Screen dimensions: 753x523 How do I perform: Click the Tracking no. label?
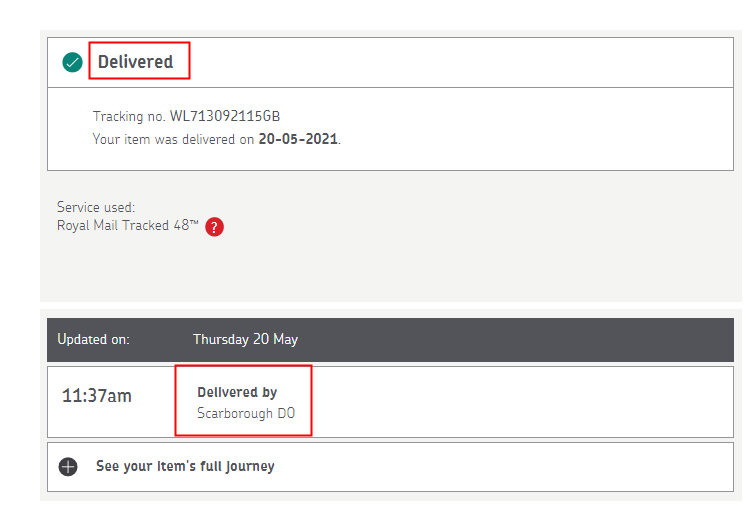tap(129, 117)
